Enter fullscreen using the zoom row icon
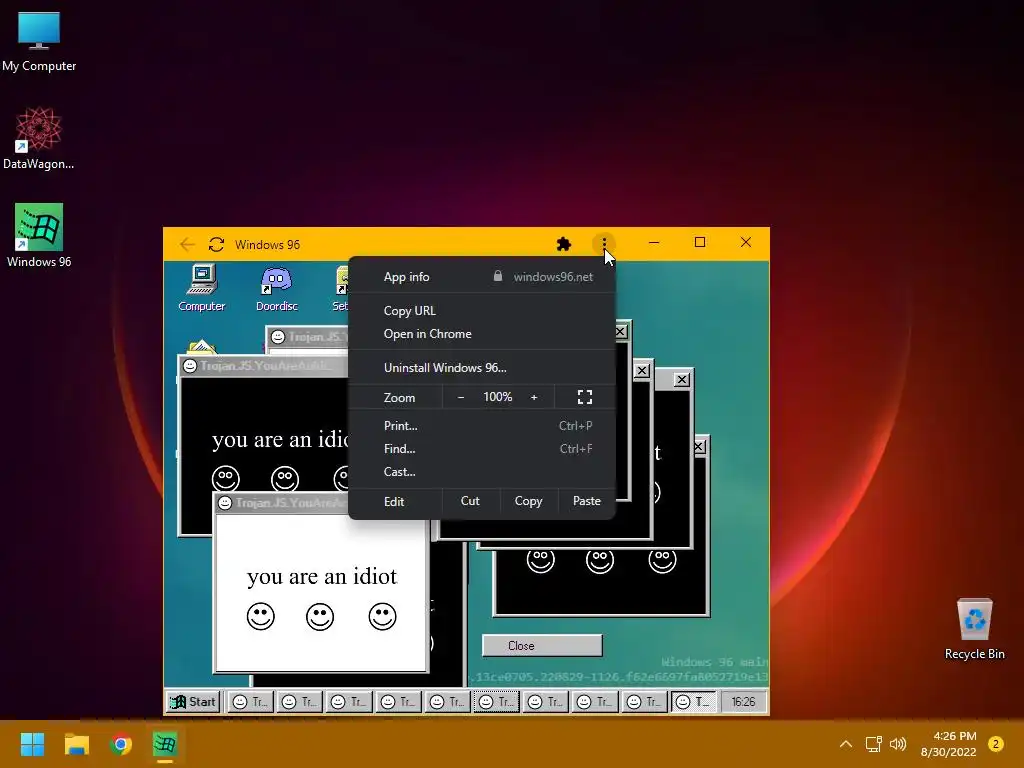 pyautogui.click(x=585, y=397)
